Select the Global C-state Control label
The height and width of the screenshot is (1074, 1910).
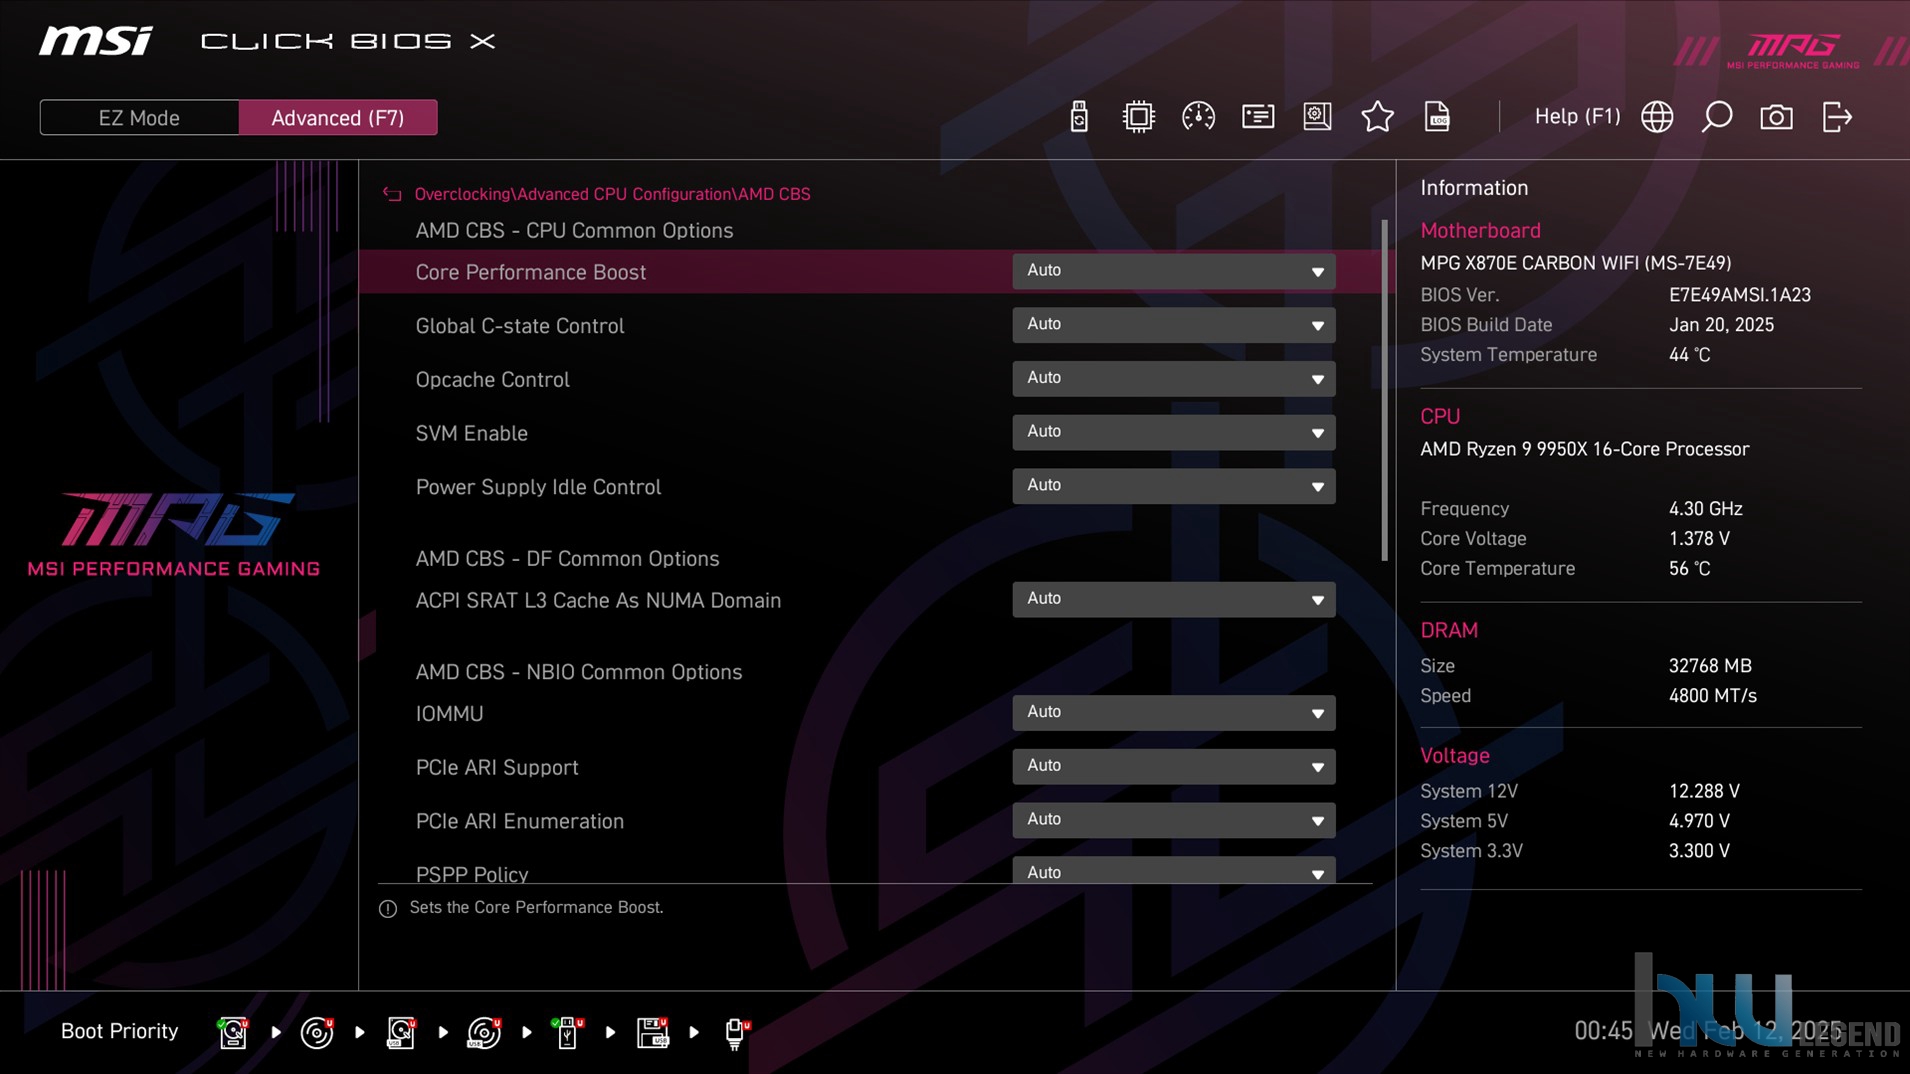[519, 326]
